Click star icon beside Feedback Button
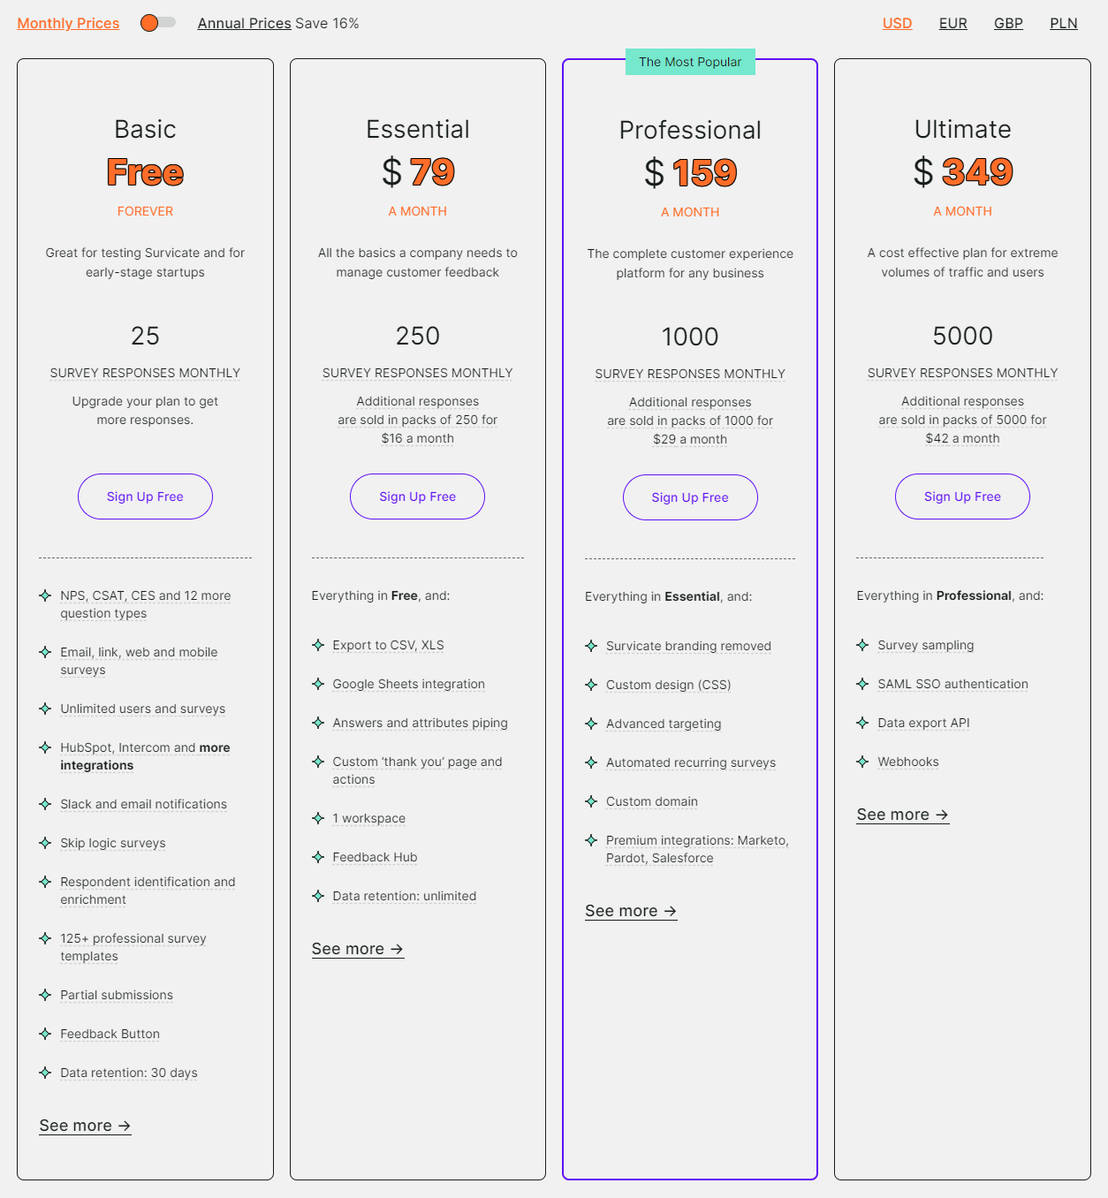Screen dimensions: 1108x1198 tap(45, 1034)
